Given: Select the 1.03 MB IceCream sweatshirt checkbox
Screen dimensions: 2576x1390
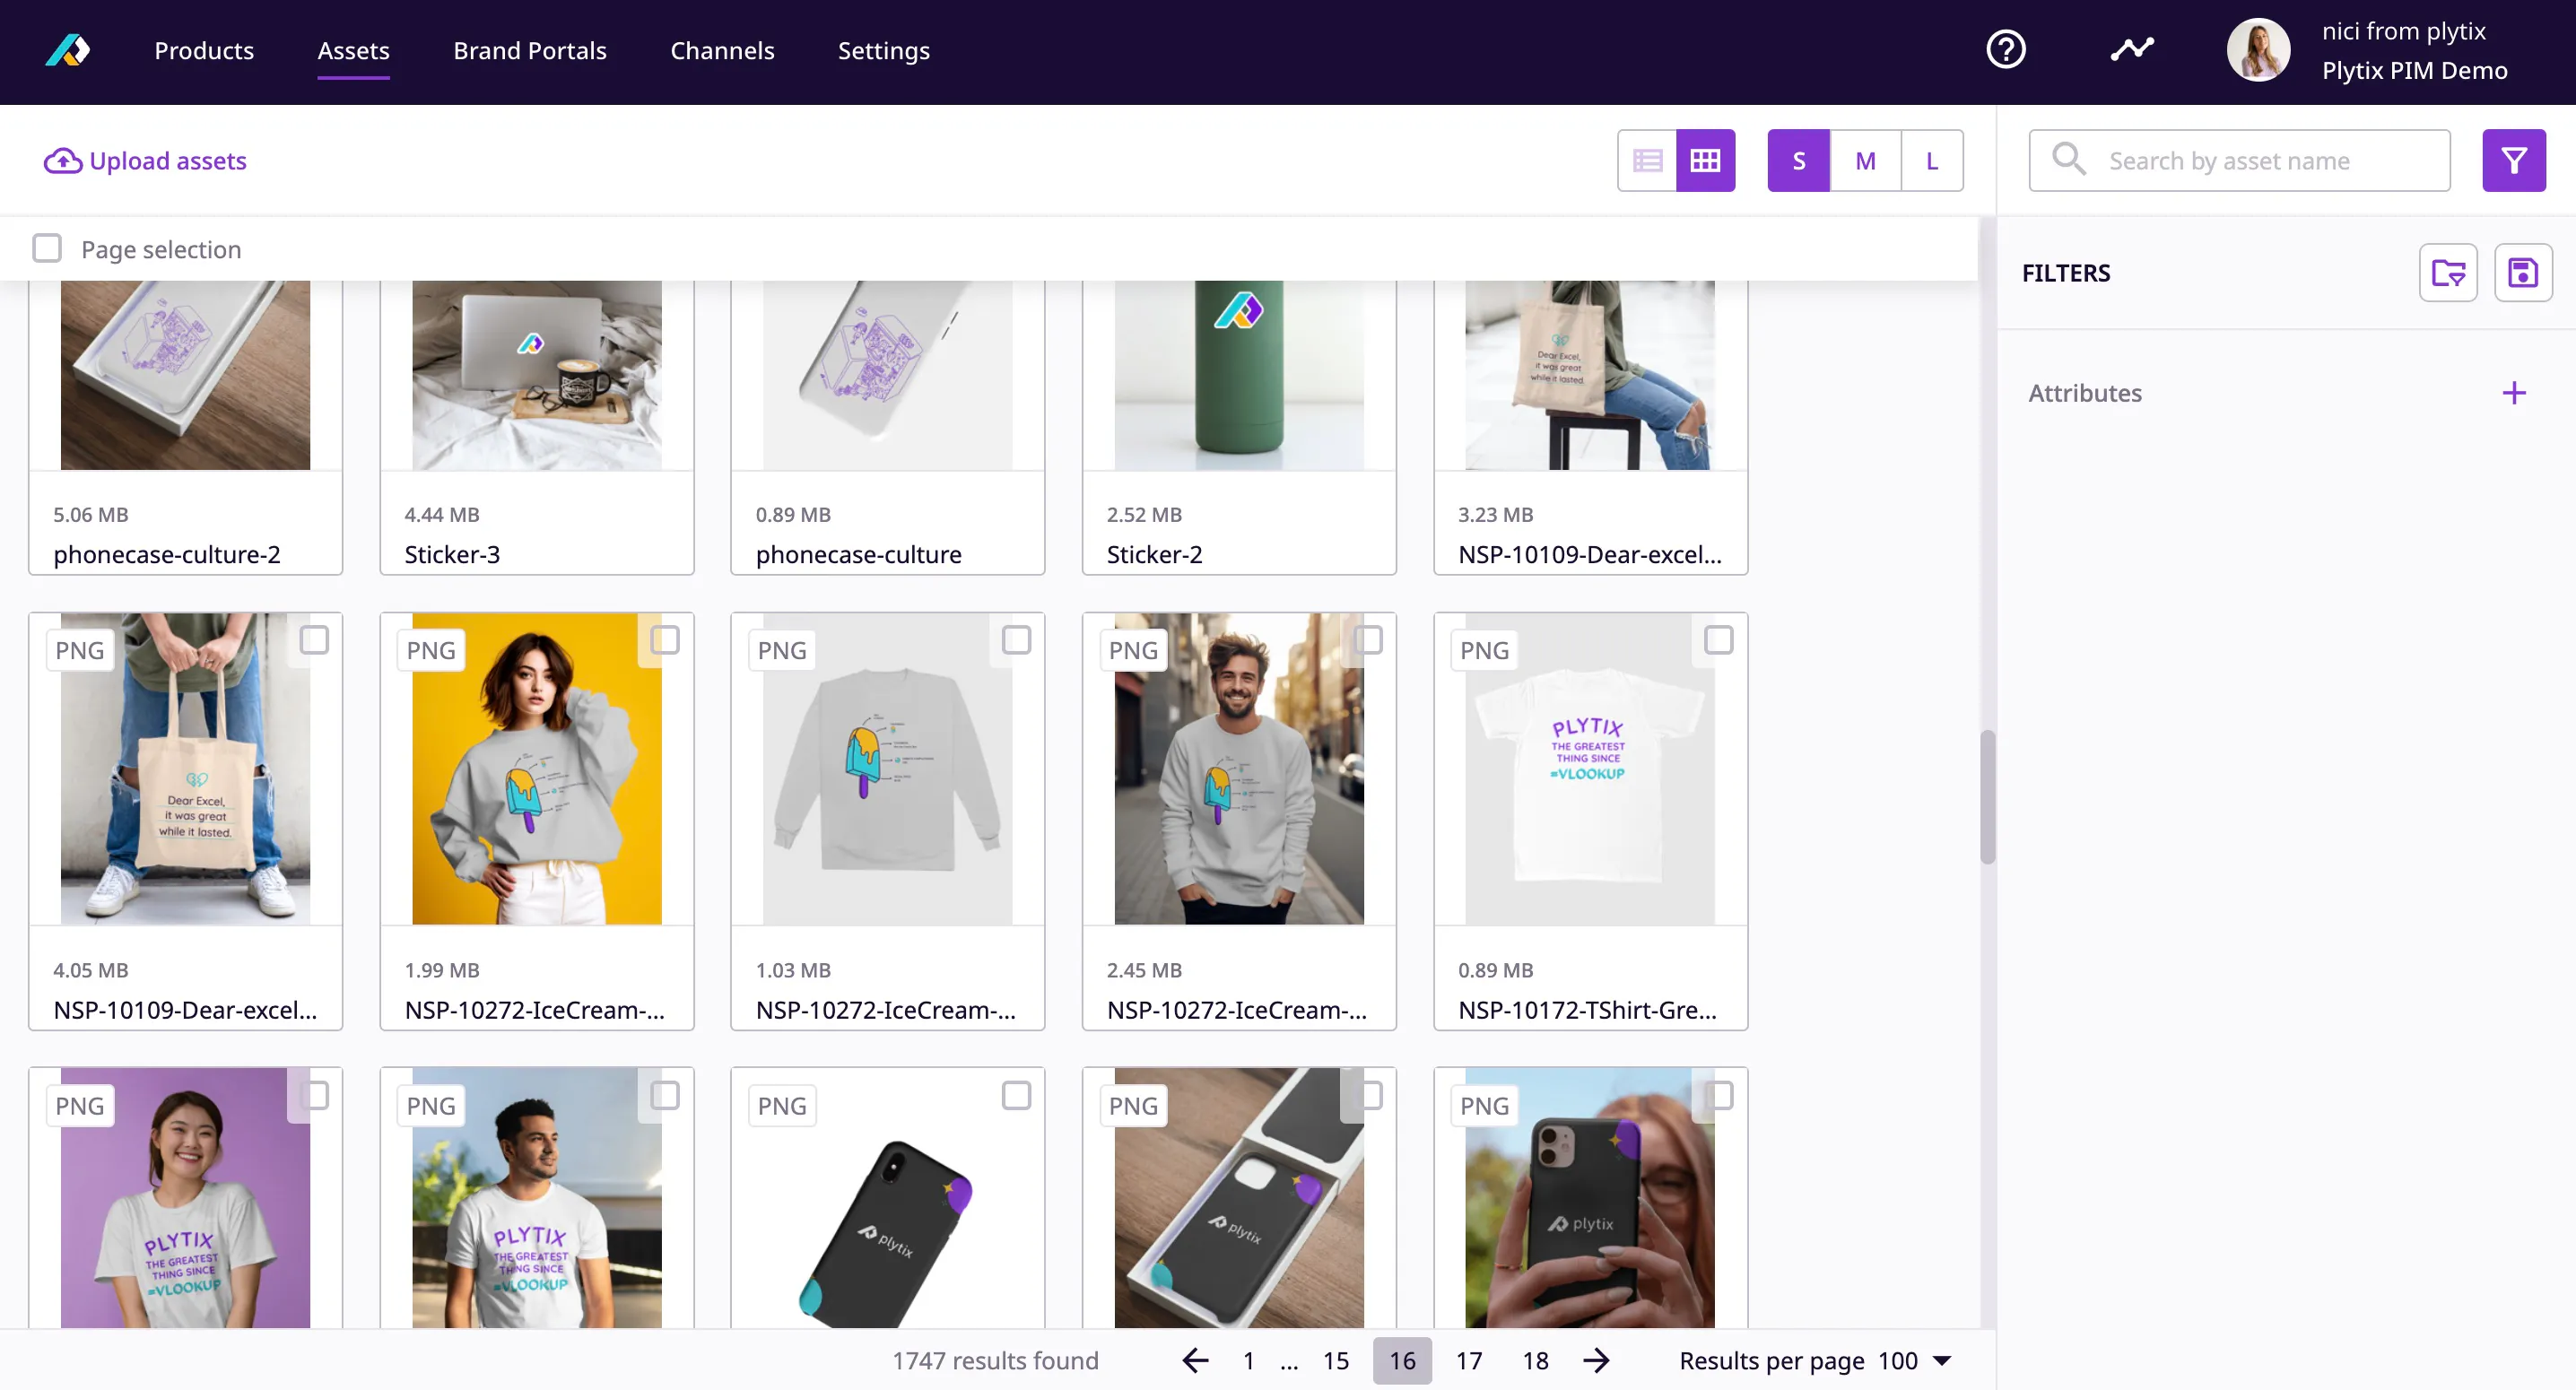Looking at the screenshot, I should click(x=1016, y=640).
